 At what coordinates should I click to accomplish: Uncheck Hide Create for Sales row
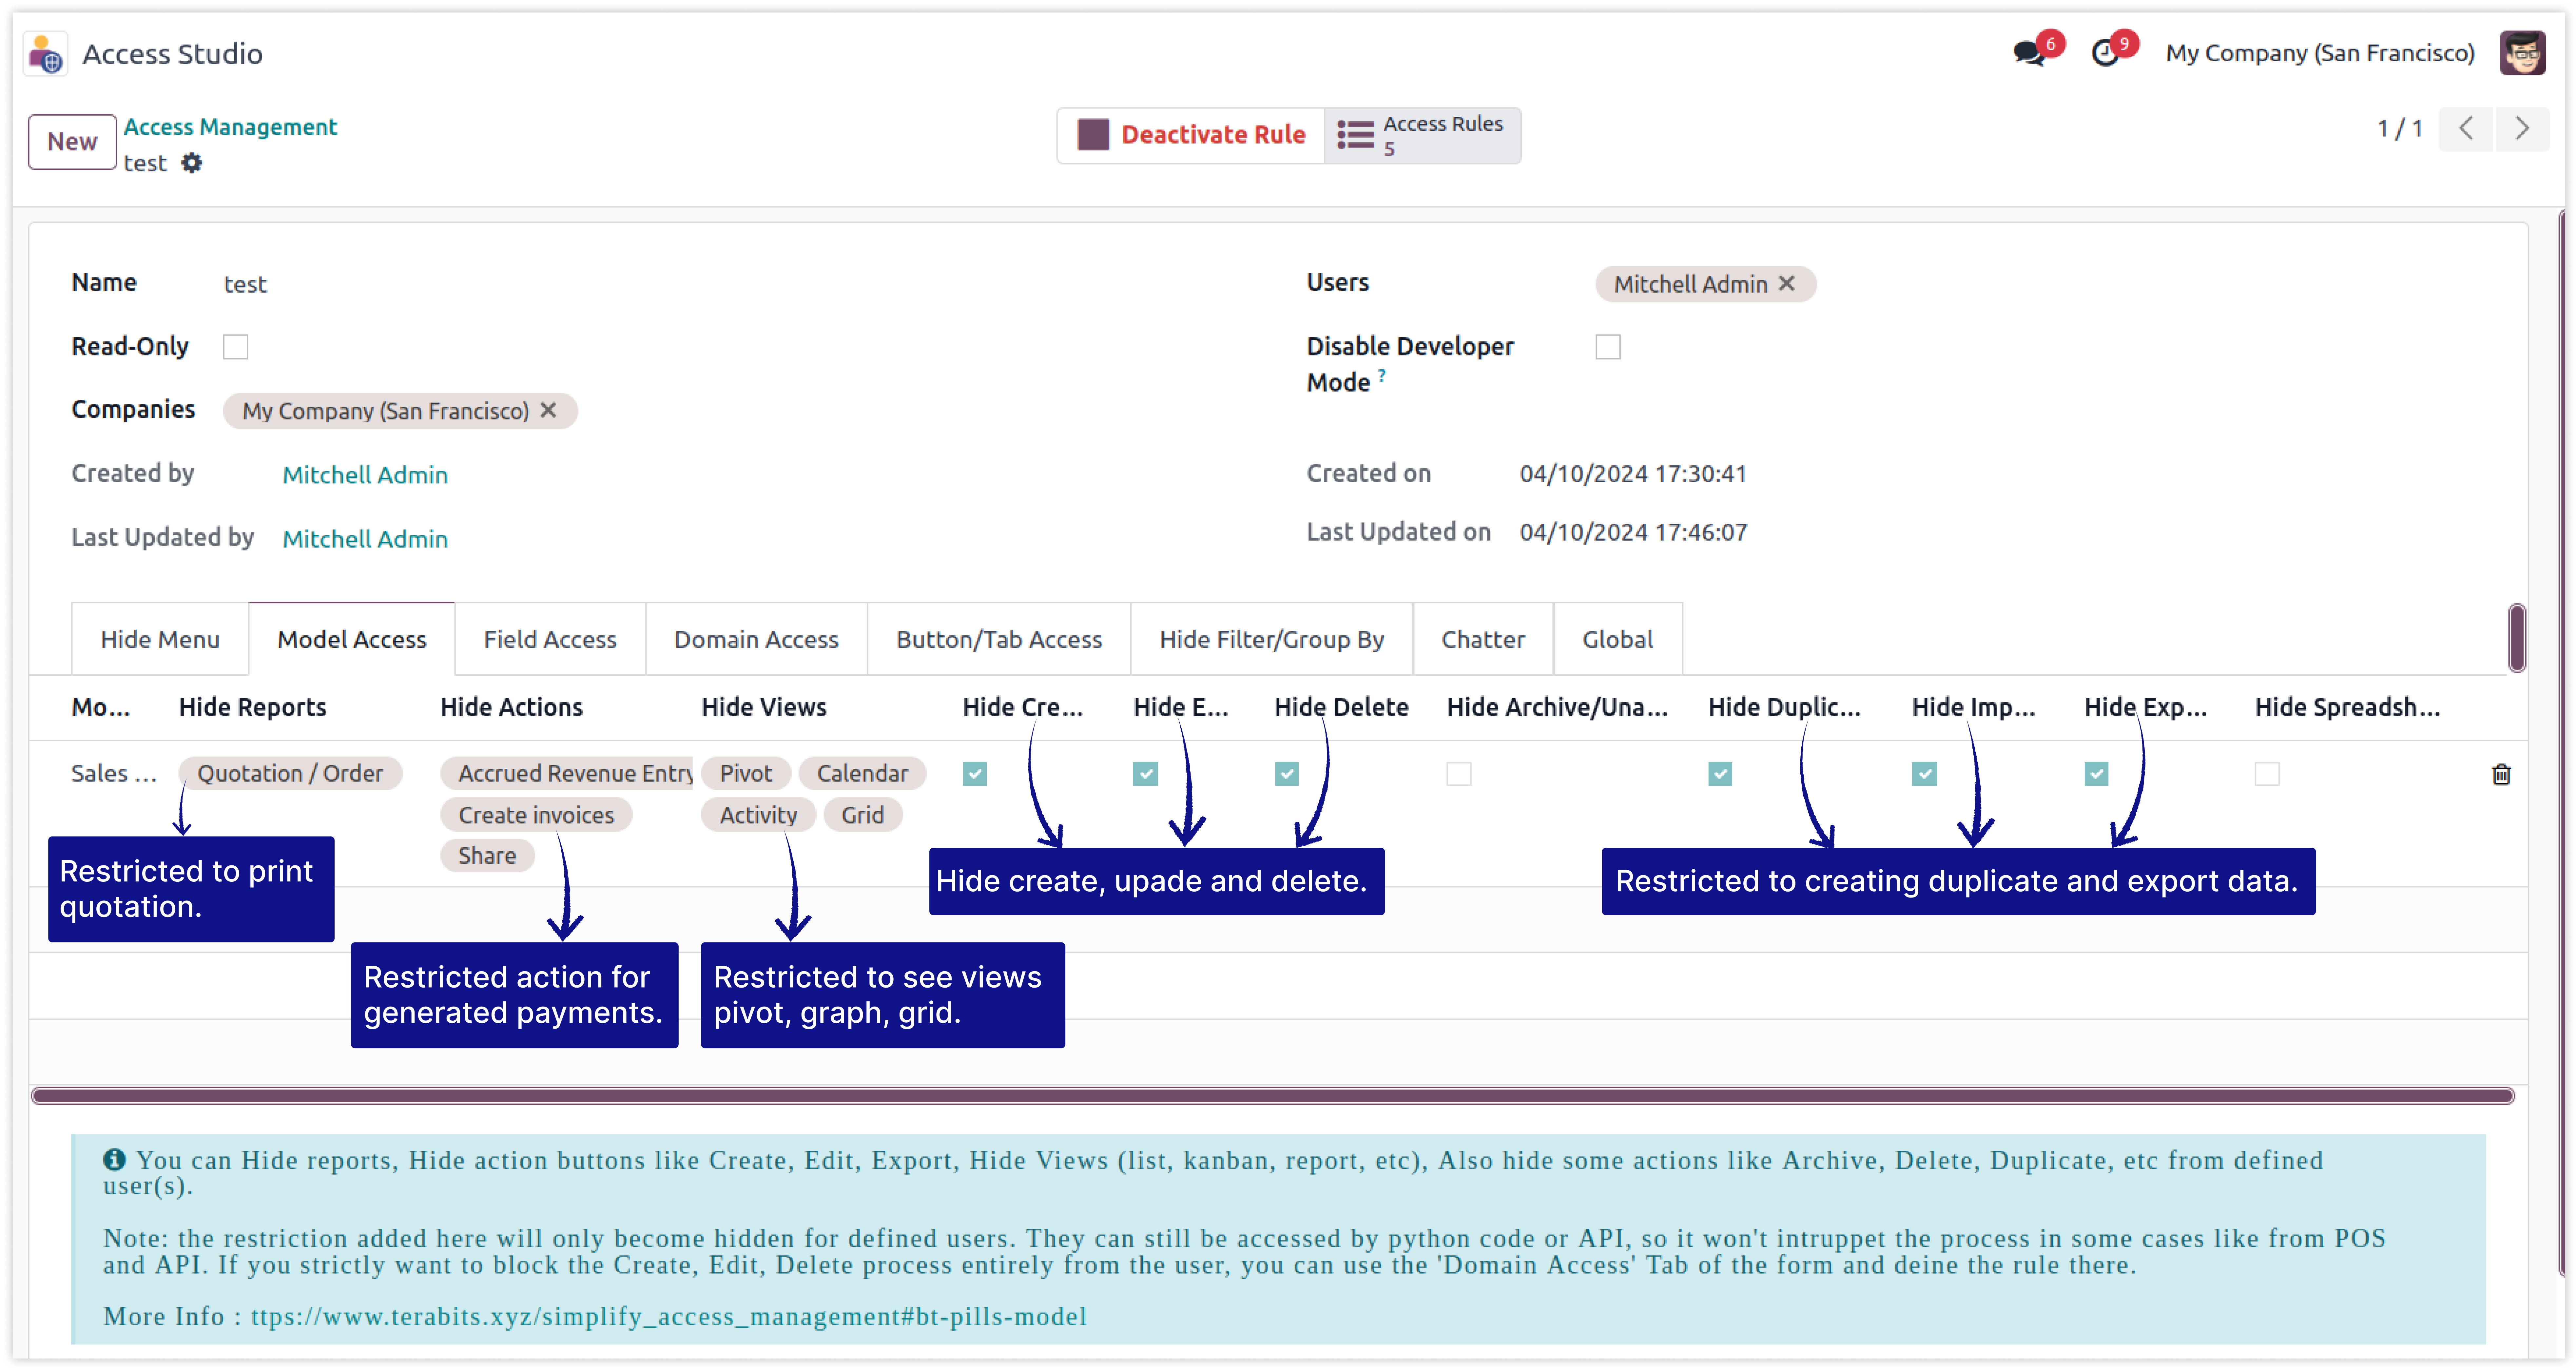pos(975,774)
